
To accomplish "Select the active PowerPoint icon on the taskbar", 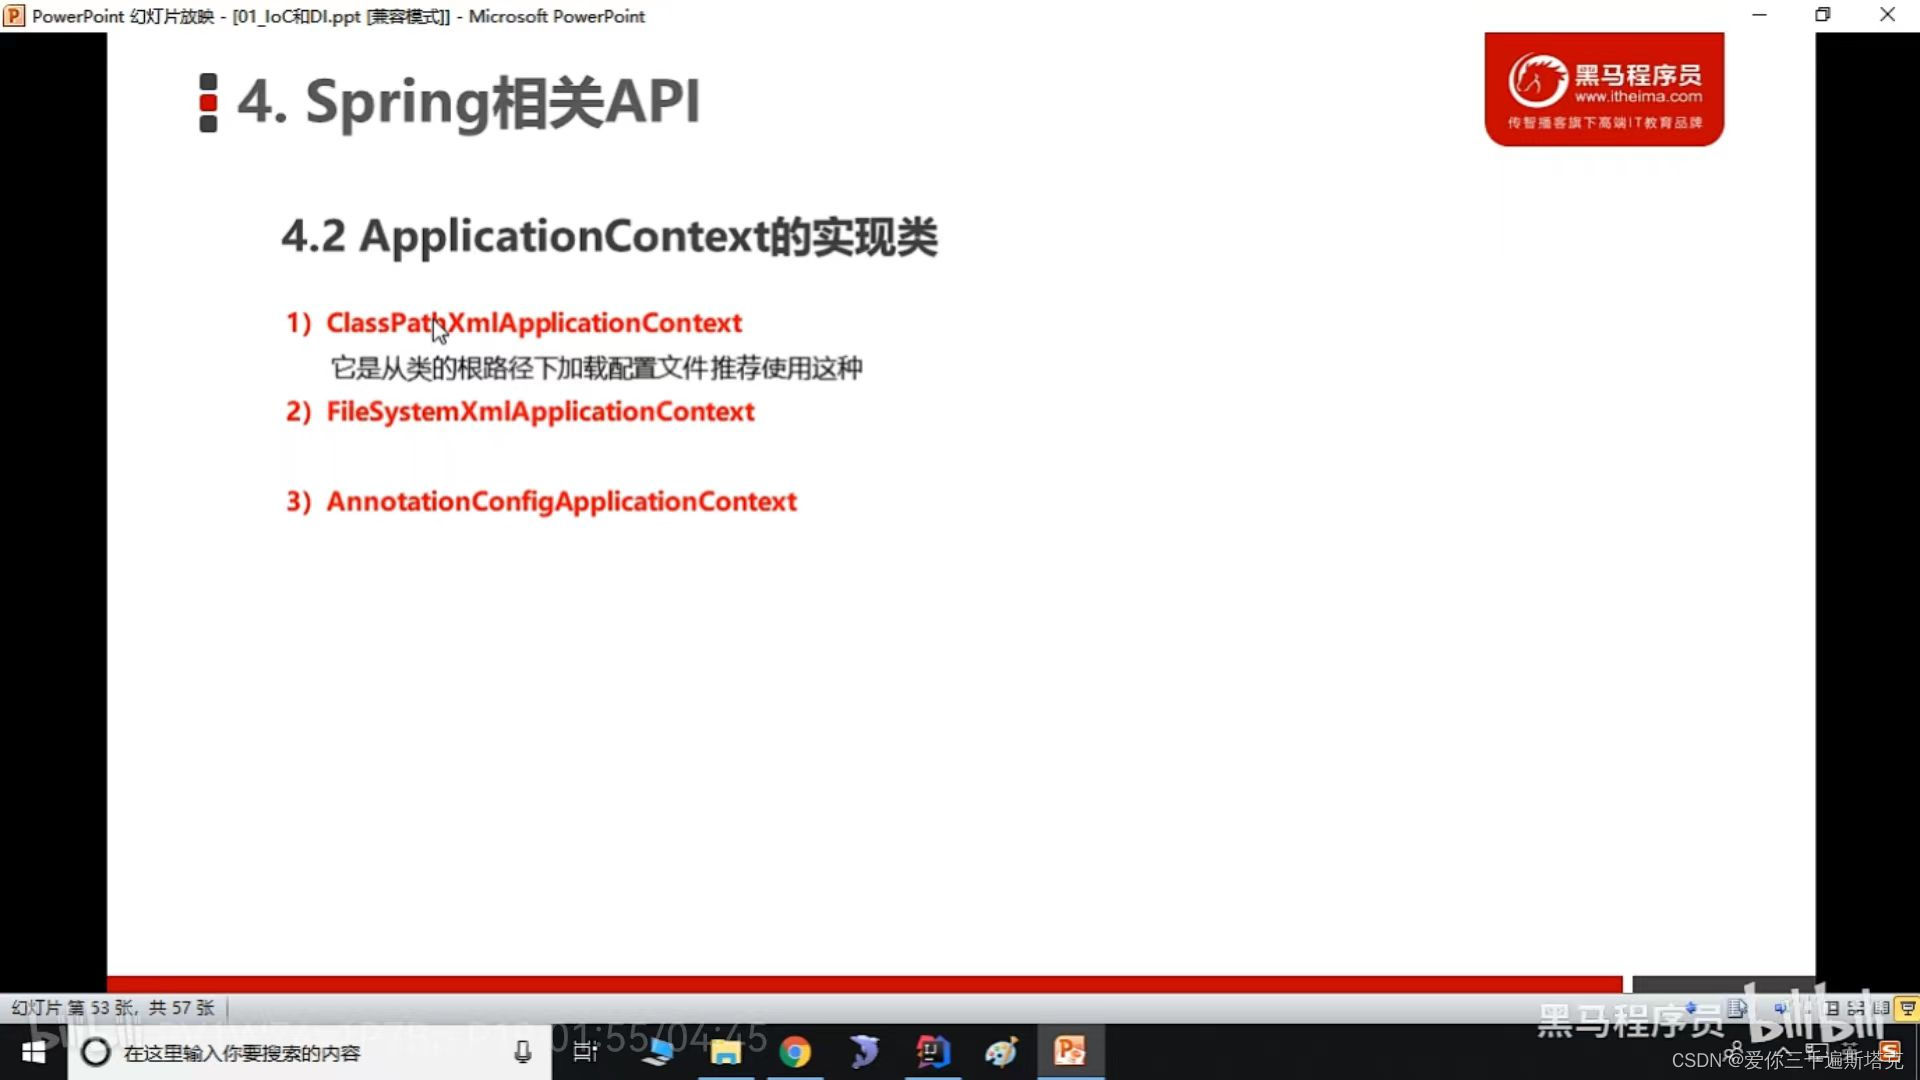I will pyautogui.click(x=1070, y=1052).
